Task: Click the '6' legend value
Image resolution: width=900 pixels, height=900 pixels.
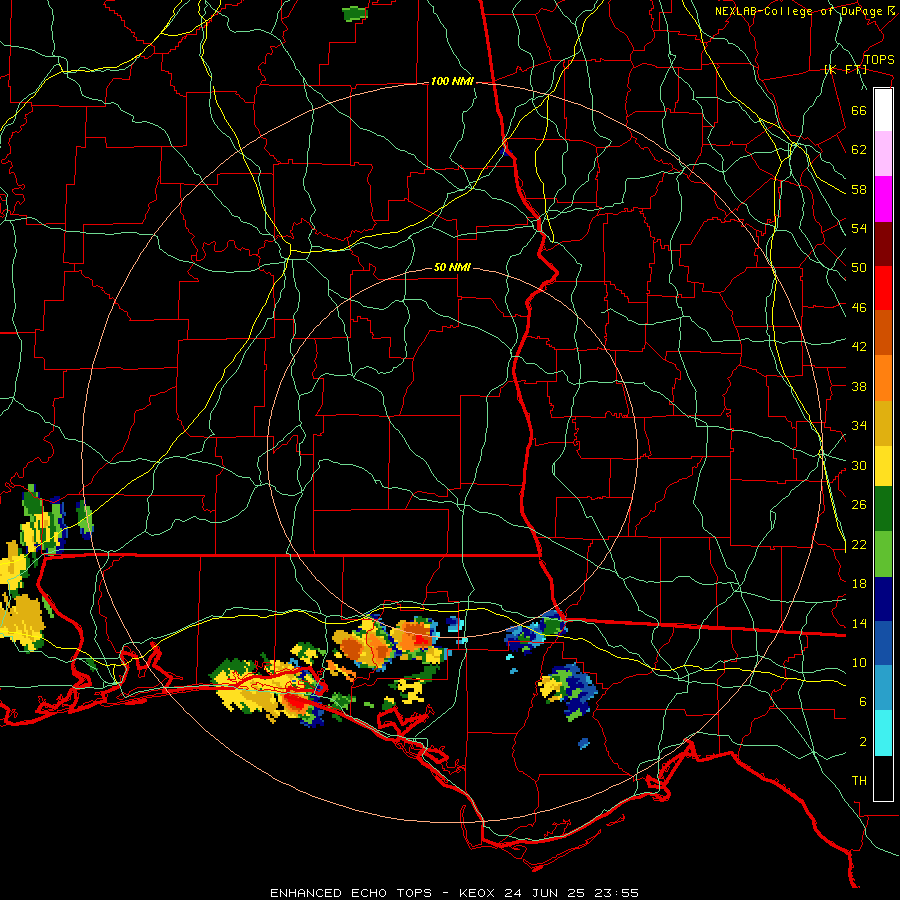Action: click(x=863, y=702)
